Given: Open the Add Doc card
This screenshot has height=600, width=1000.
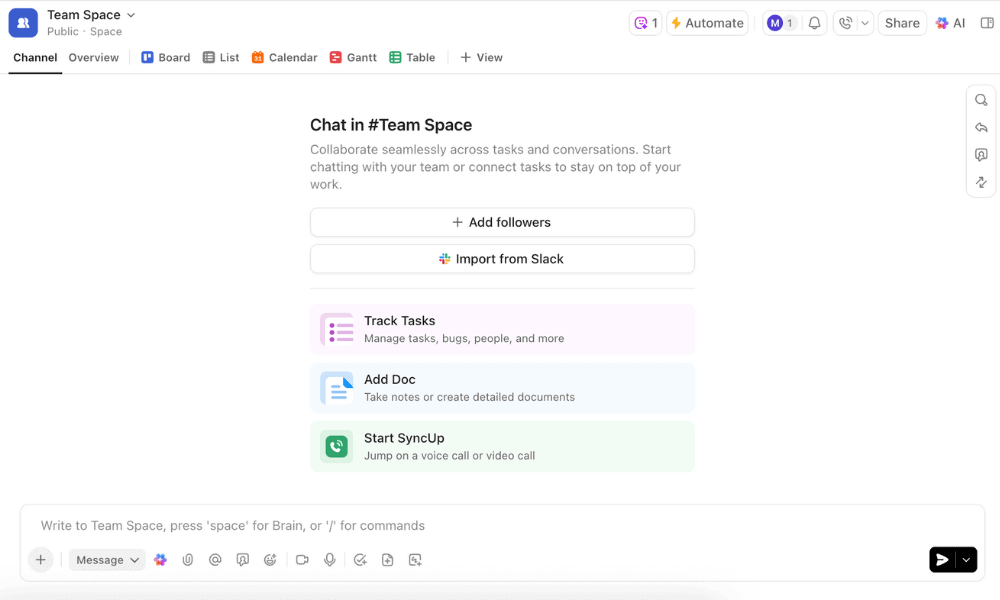Looking at the screenshot, I should pyautogui.click(x=502, y=388).
